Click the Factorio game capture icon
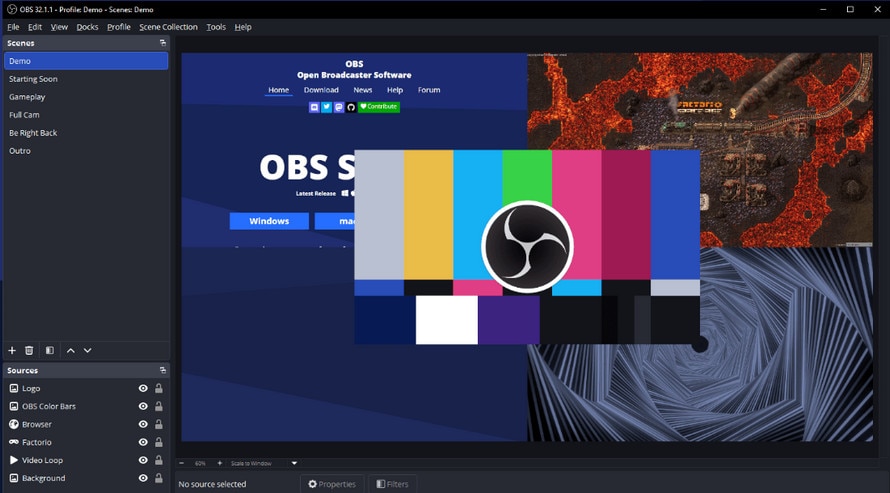The height and width of the screenshot is (493, 890). (14, 442)
